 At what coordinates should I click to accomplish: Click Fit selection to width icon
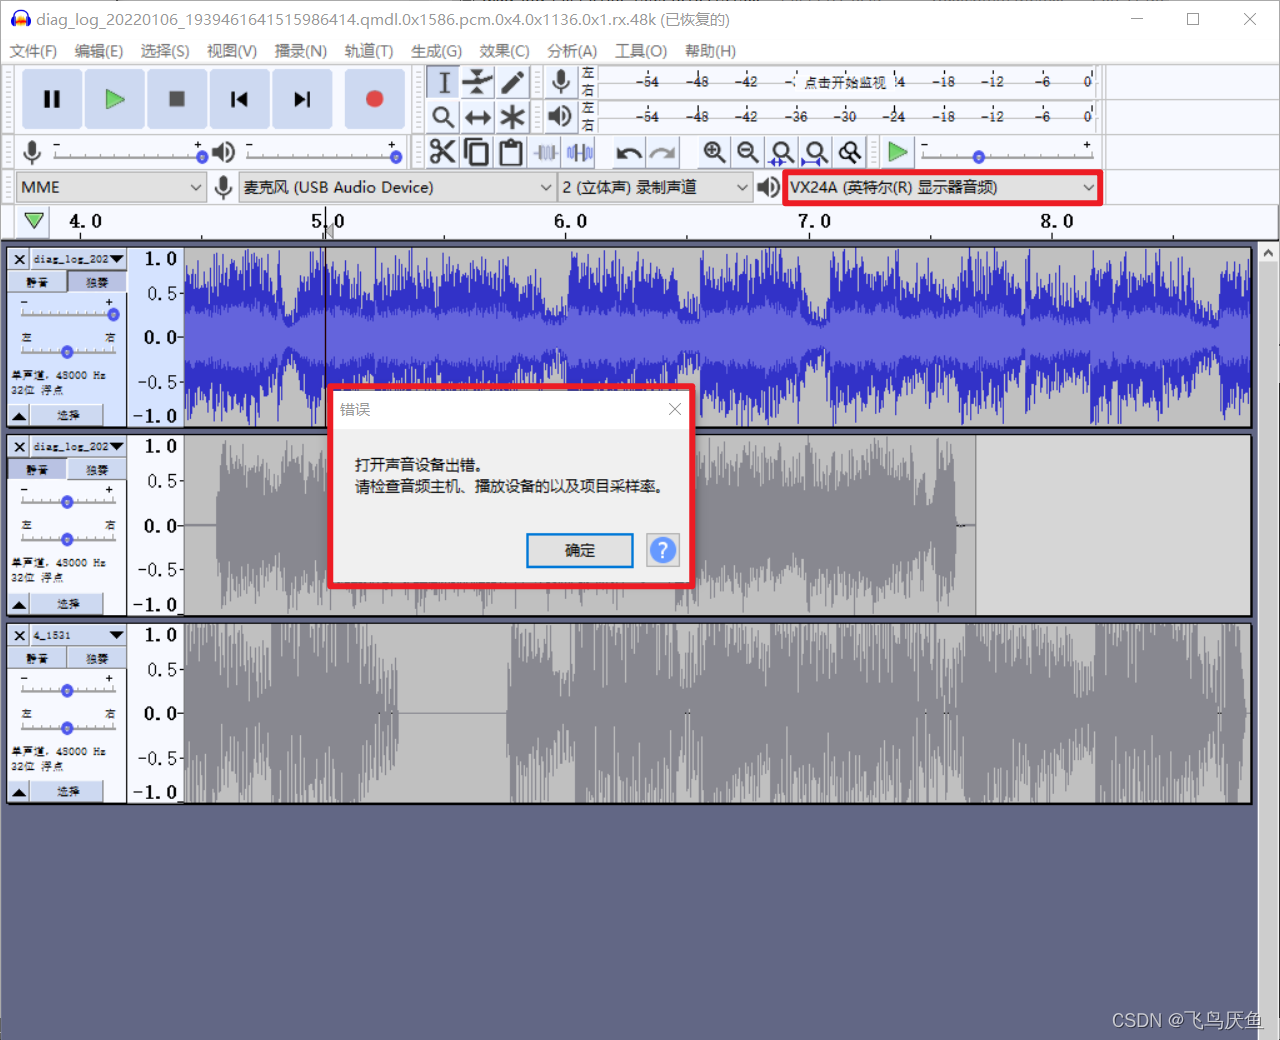pos(782,152)
